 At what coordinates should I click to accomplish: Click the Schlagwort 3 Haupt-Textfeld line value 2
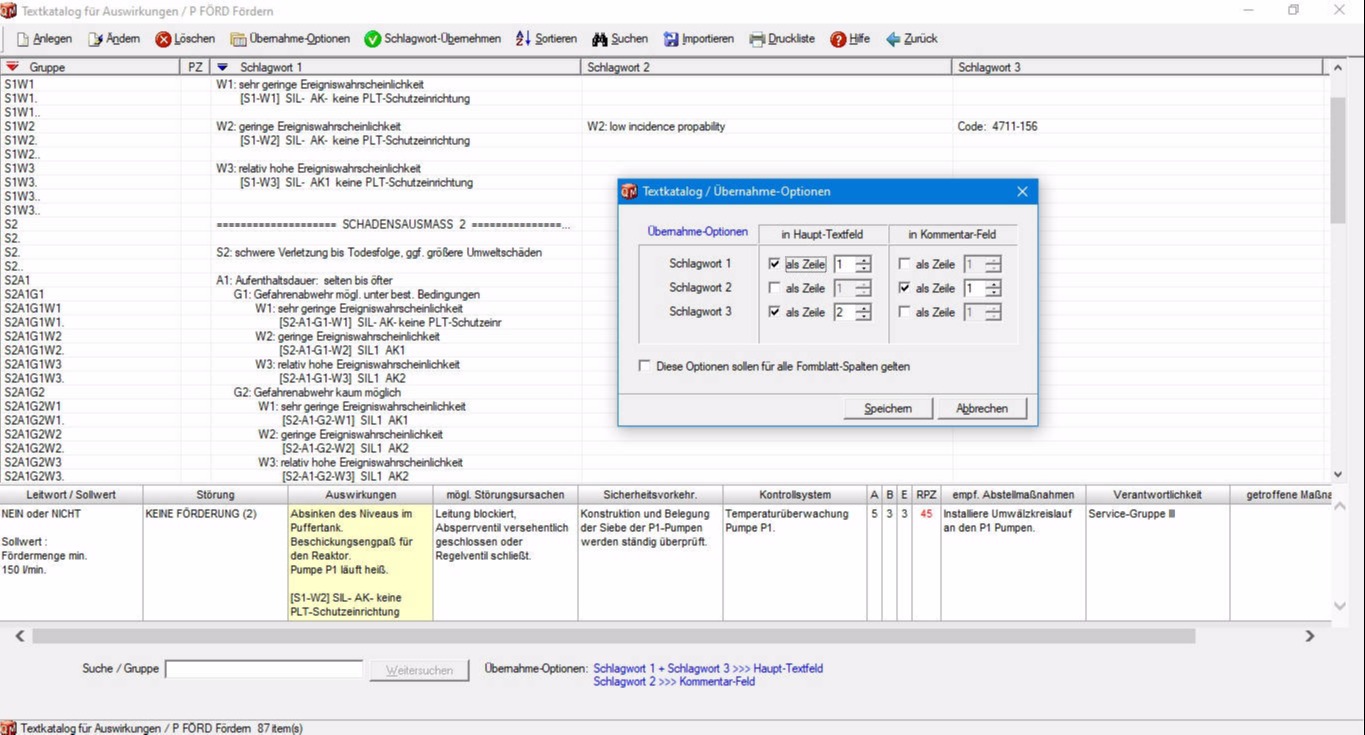pos(844,312)
